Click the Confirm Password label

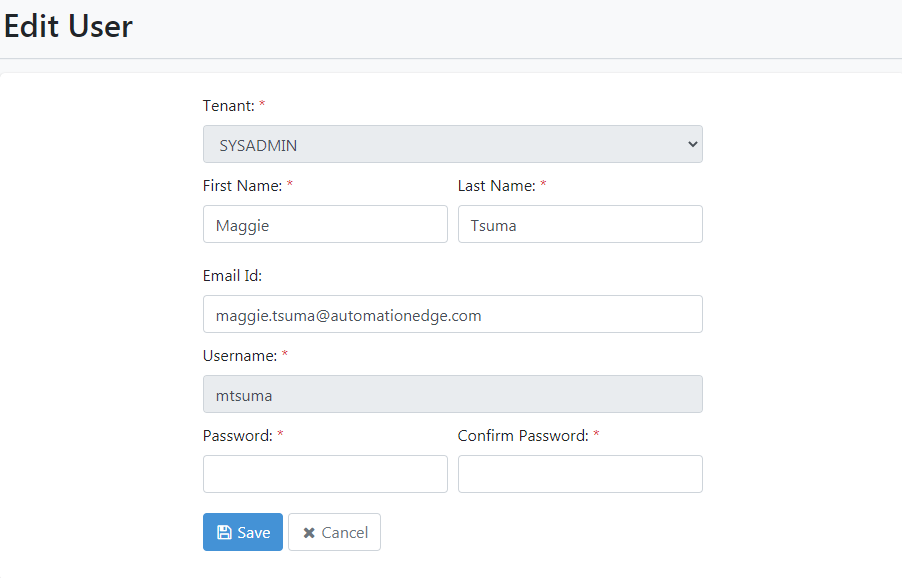[x=523, y=435]
